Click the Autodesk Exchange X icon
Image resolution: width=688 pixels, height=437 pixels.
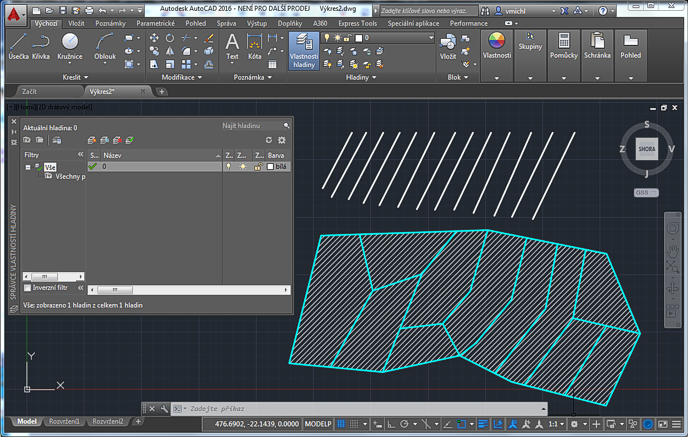(x=565, y=11)
